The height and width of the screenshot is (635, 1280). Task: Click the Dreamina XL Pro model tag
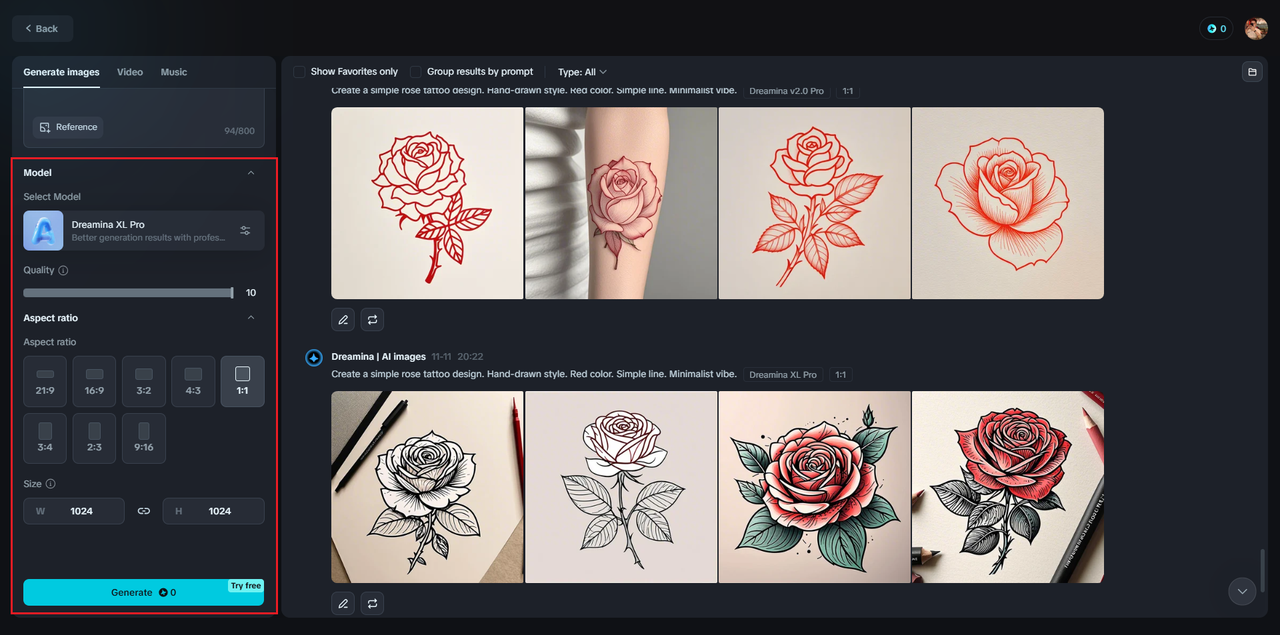[x=783, y=375]
